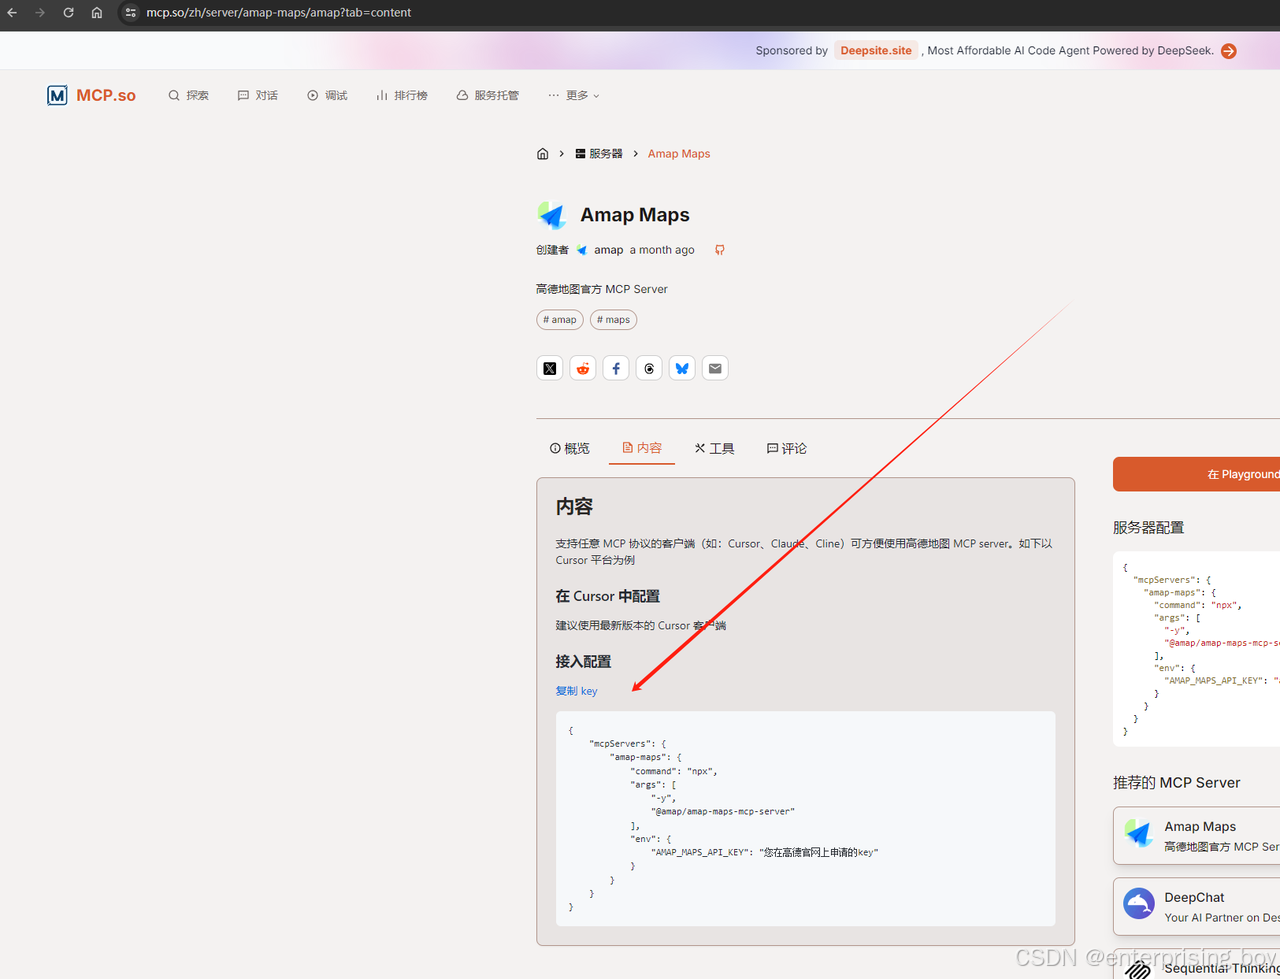Click the 高德地图官方 MCP Server description
This screenshot has height=979, width=1280.
(x=602, y=289)
